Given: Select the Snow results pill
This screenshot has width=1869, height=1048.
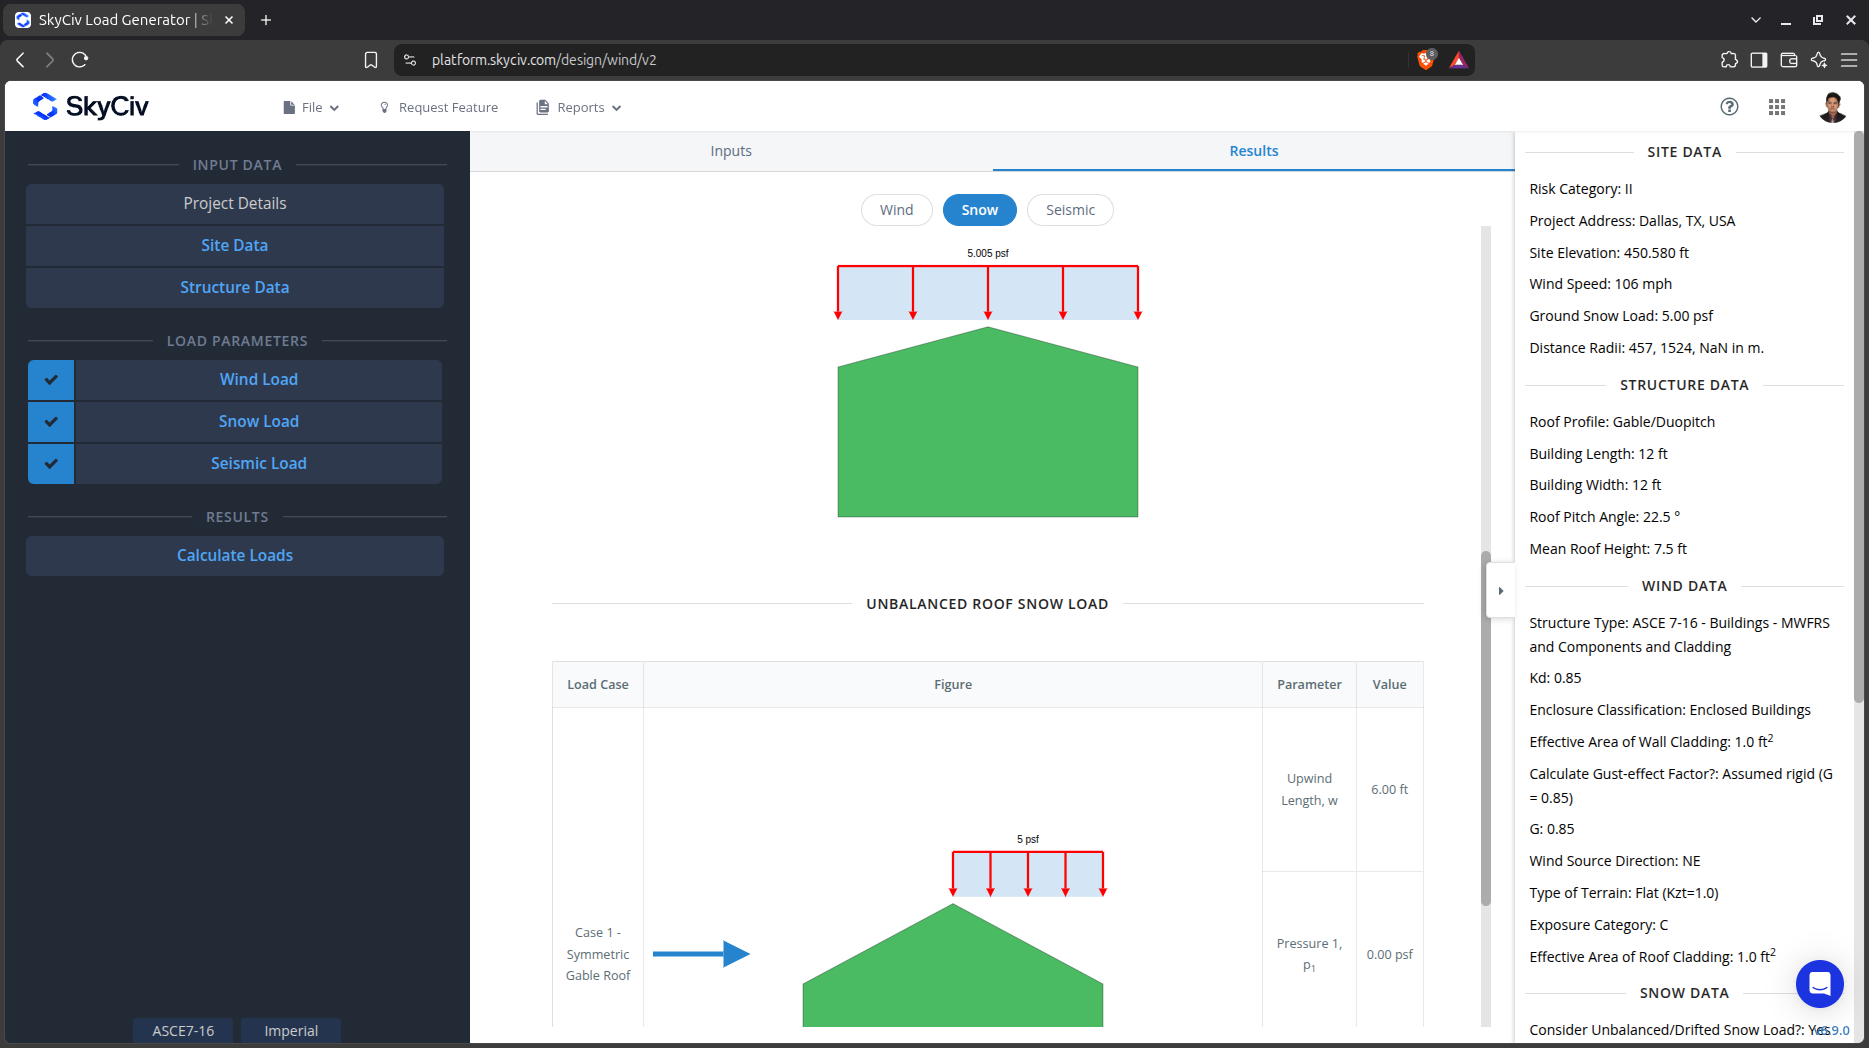Looking at the screenshot, I should (x=980, y=210).
